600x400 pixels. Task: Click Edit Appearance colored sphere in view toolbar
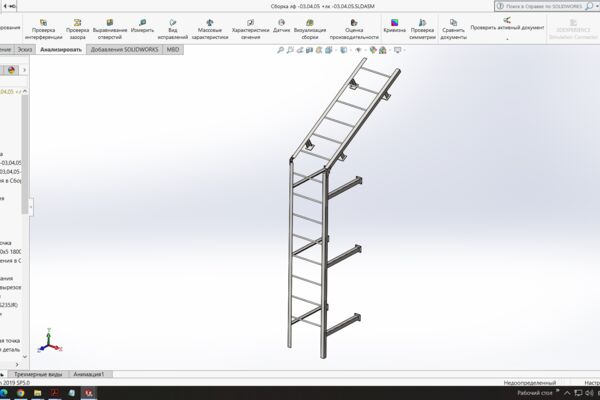point(373,50)
